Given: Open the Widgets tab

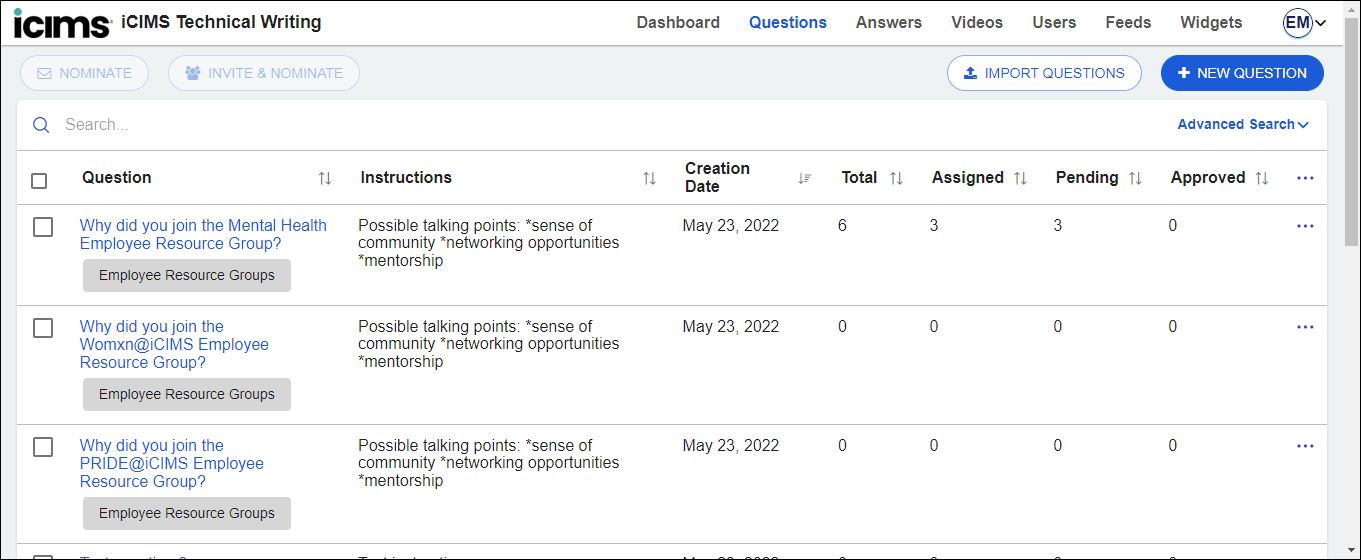Looking at the screenshot, I should (1211, 22).
